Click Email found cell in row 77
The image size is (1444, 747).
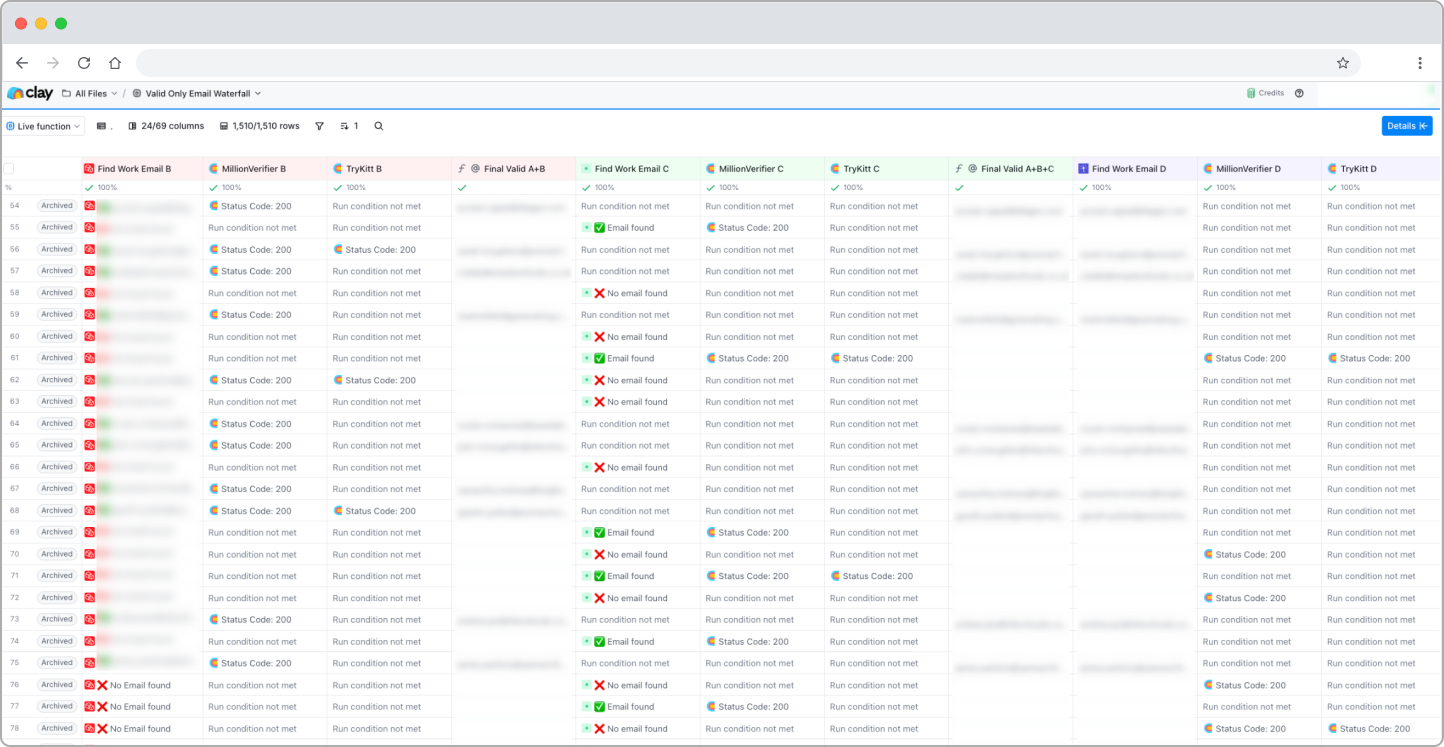pos(618,706)
